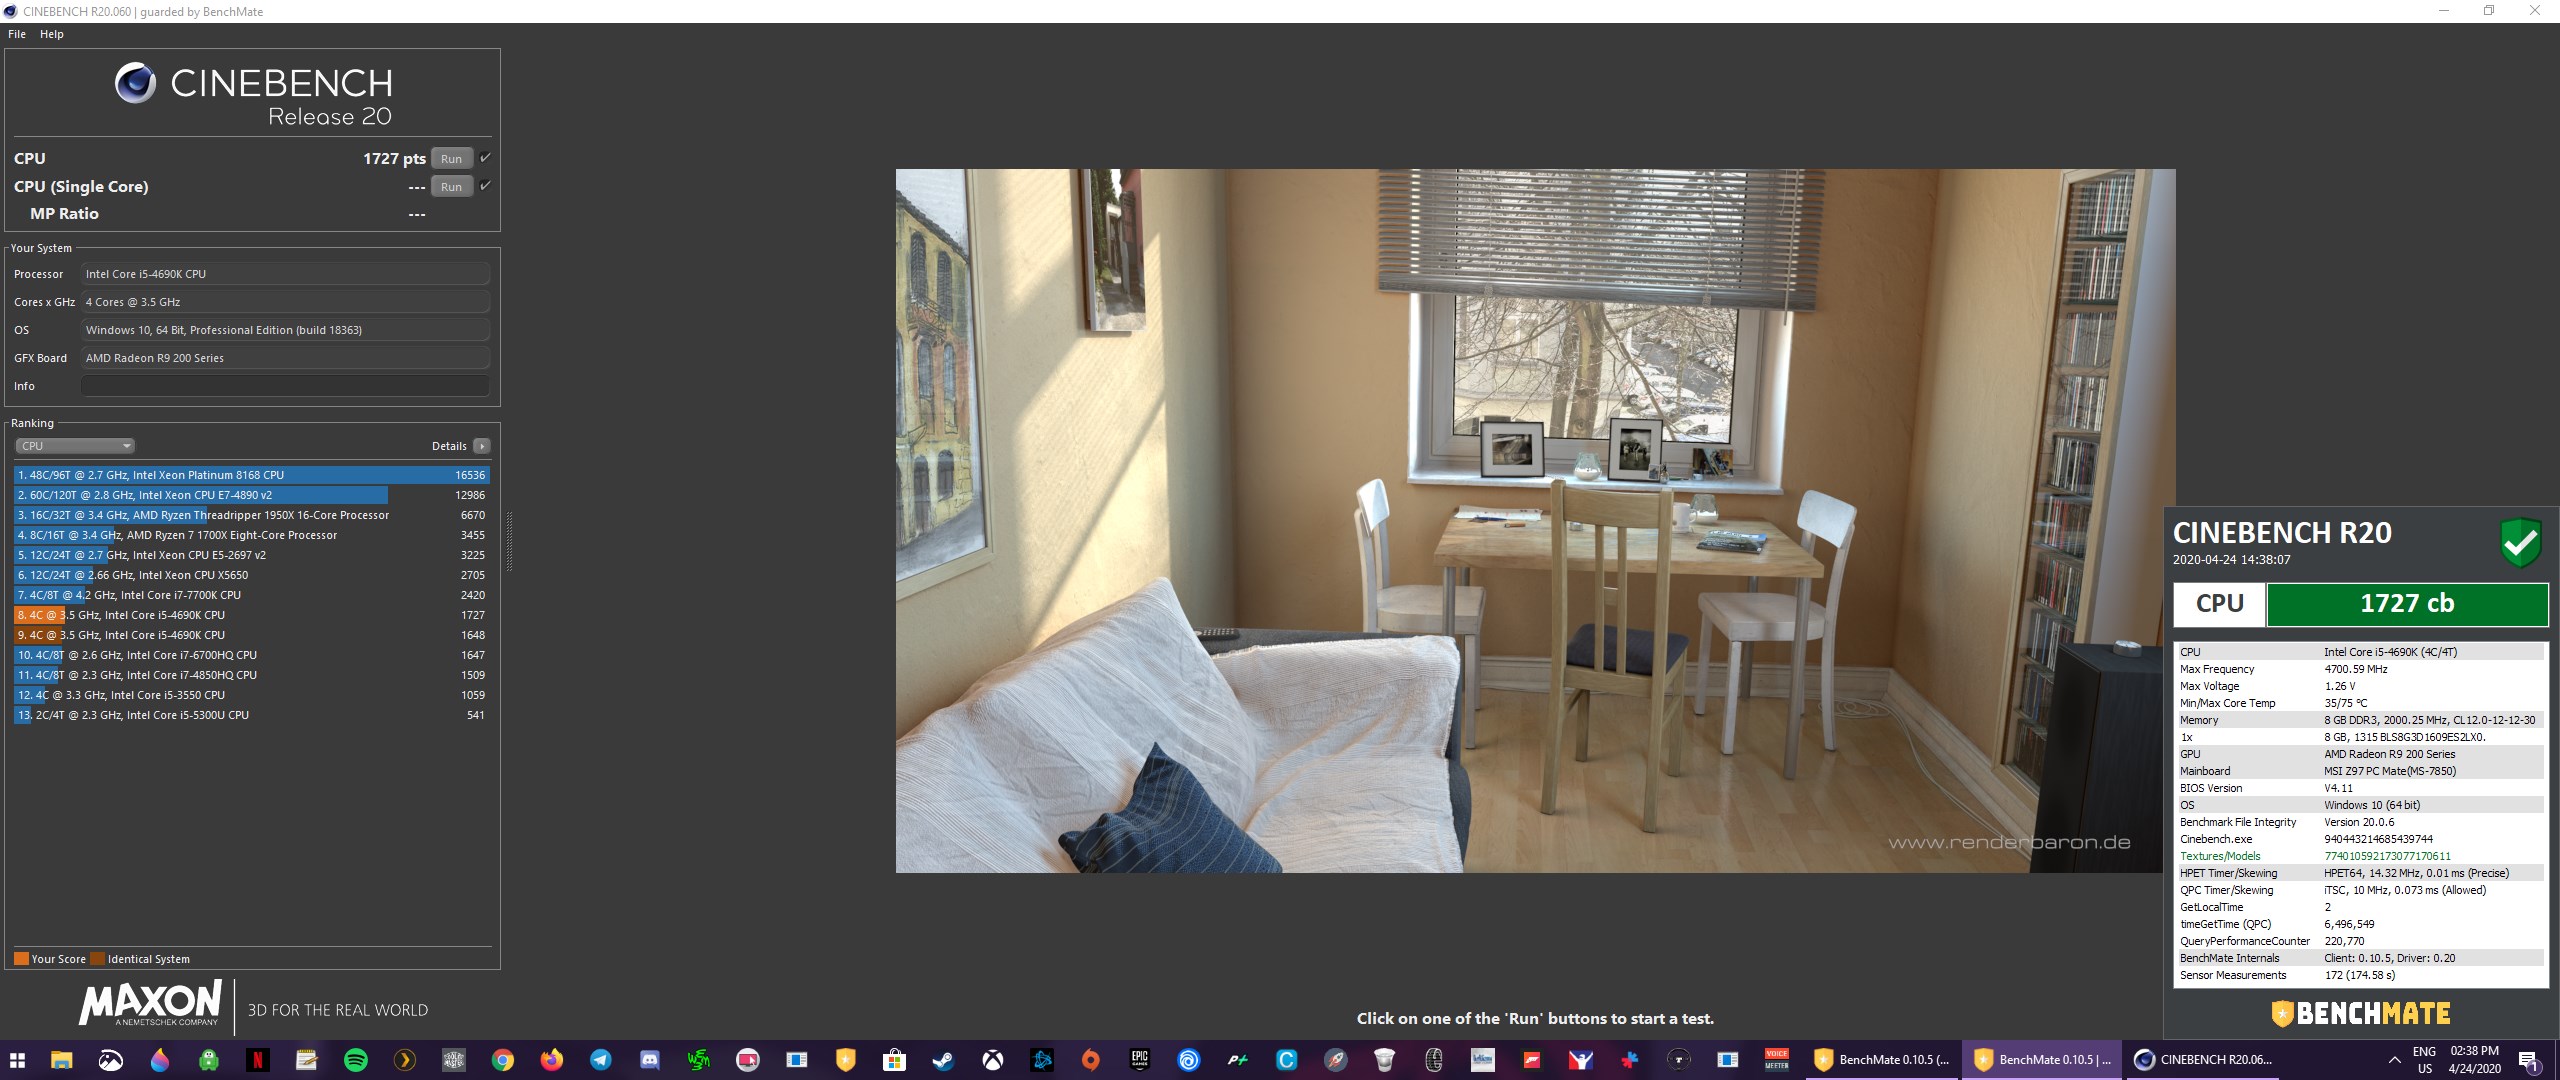Viewport: 2560px width, 1080px height.
Task: Open File Explorer from the taskbar
Action: 62,1060
